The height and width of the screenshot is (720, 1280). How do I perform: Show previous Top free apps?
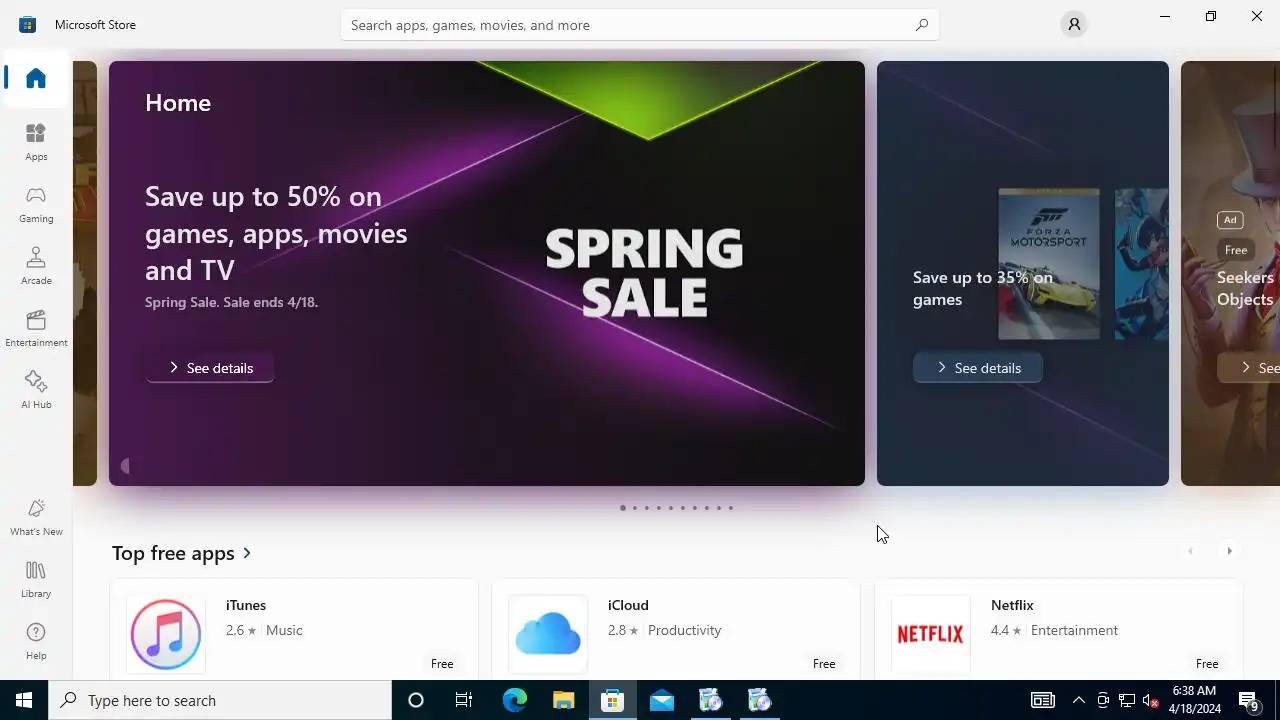(1190, 551)
